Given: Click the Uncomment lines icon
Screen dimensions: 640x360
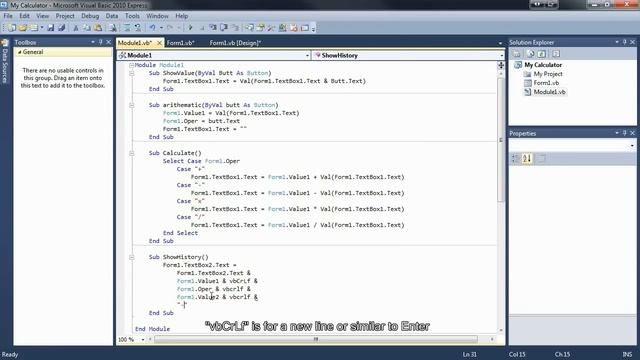Looking at the screenshot, I should (138, 28).
